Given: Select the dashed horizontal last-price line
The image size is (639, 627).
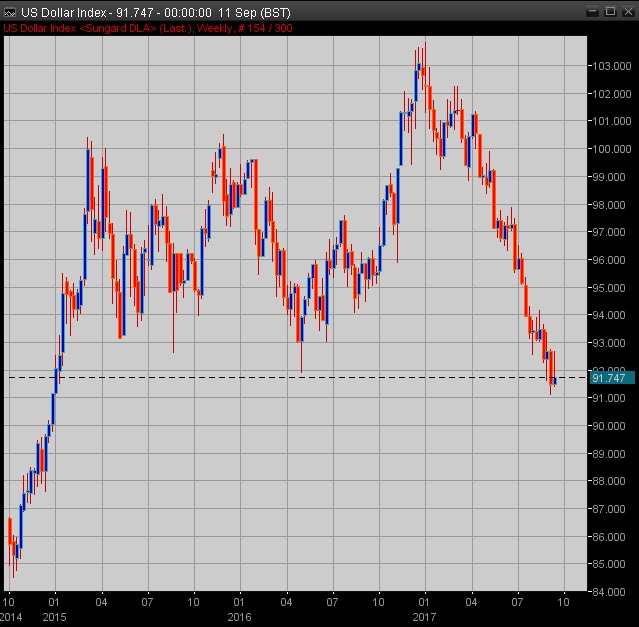Looking at the screenshot, I should coord(300,377).
